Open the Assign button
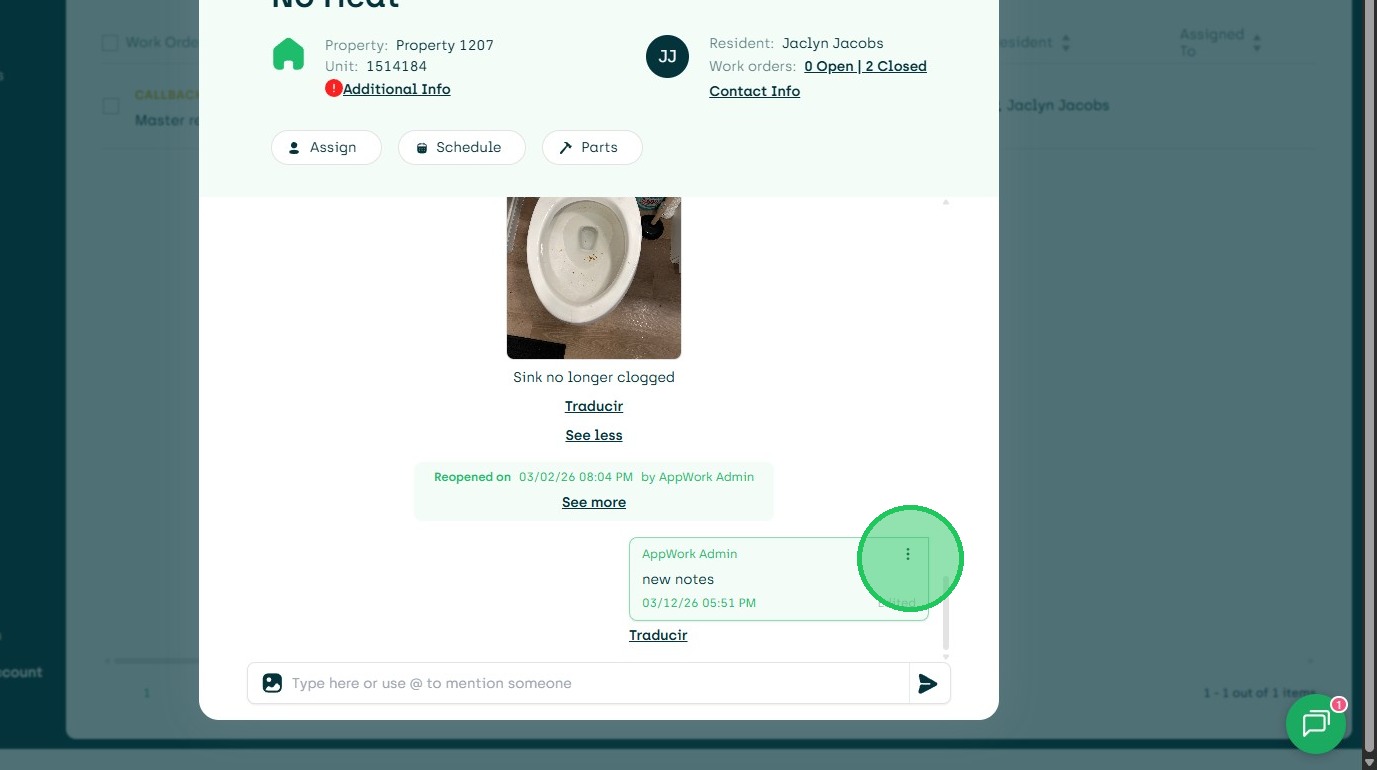 [325, 147]
